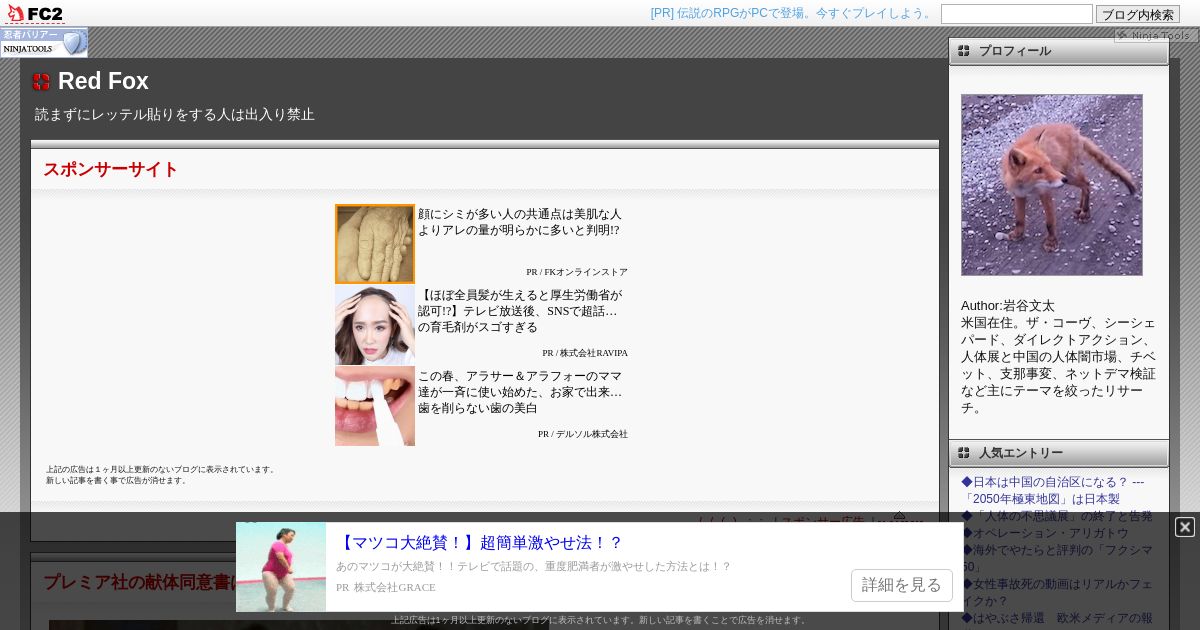Viewport: 1200px width, 630px height.
Task: Click PR / FKオンラインストア label
Action: [577, 272]
